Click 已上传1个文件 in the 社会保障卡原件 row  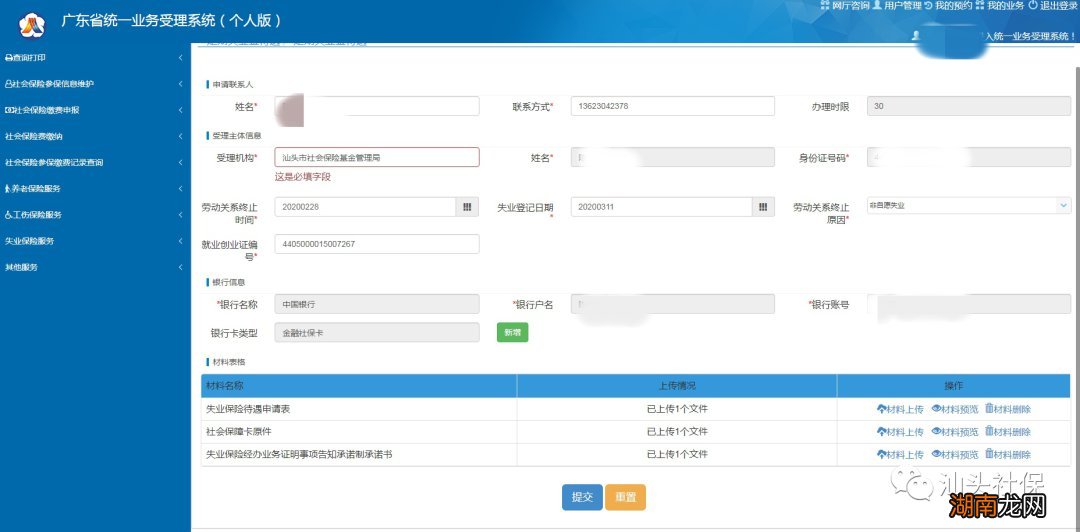click(677, 432)
